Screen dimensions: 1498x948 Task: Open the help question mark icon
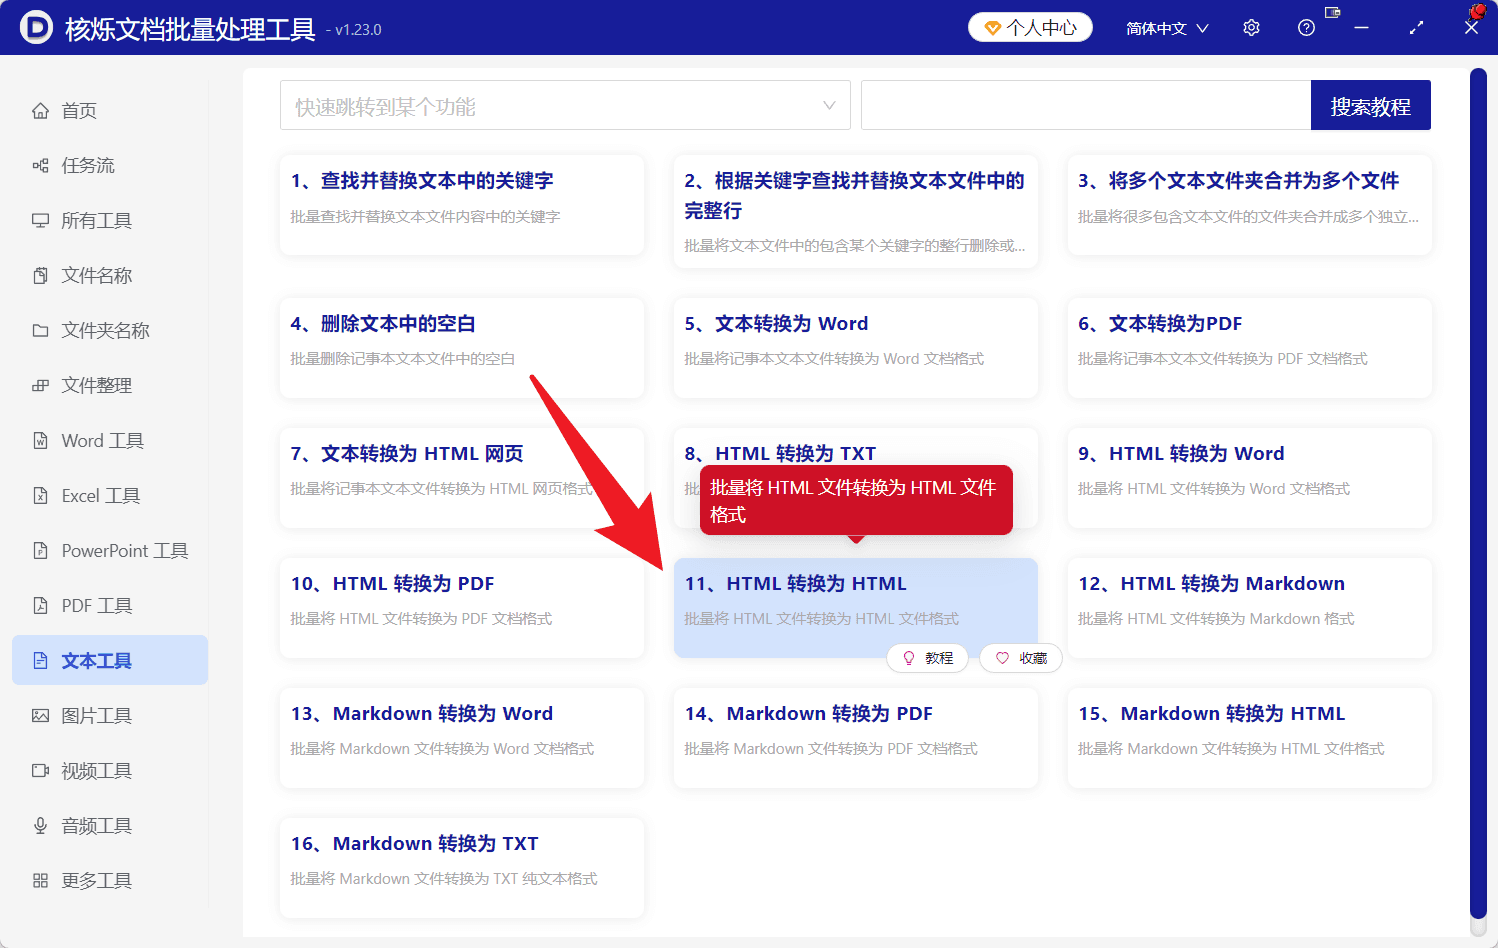pyautogui.click(x=1306, y=28)
